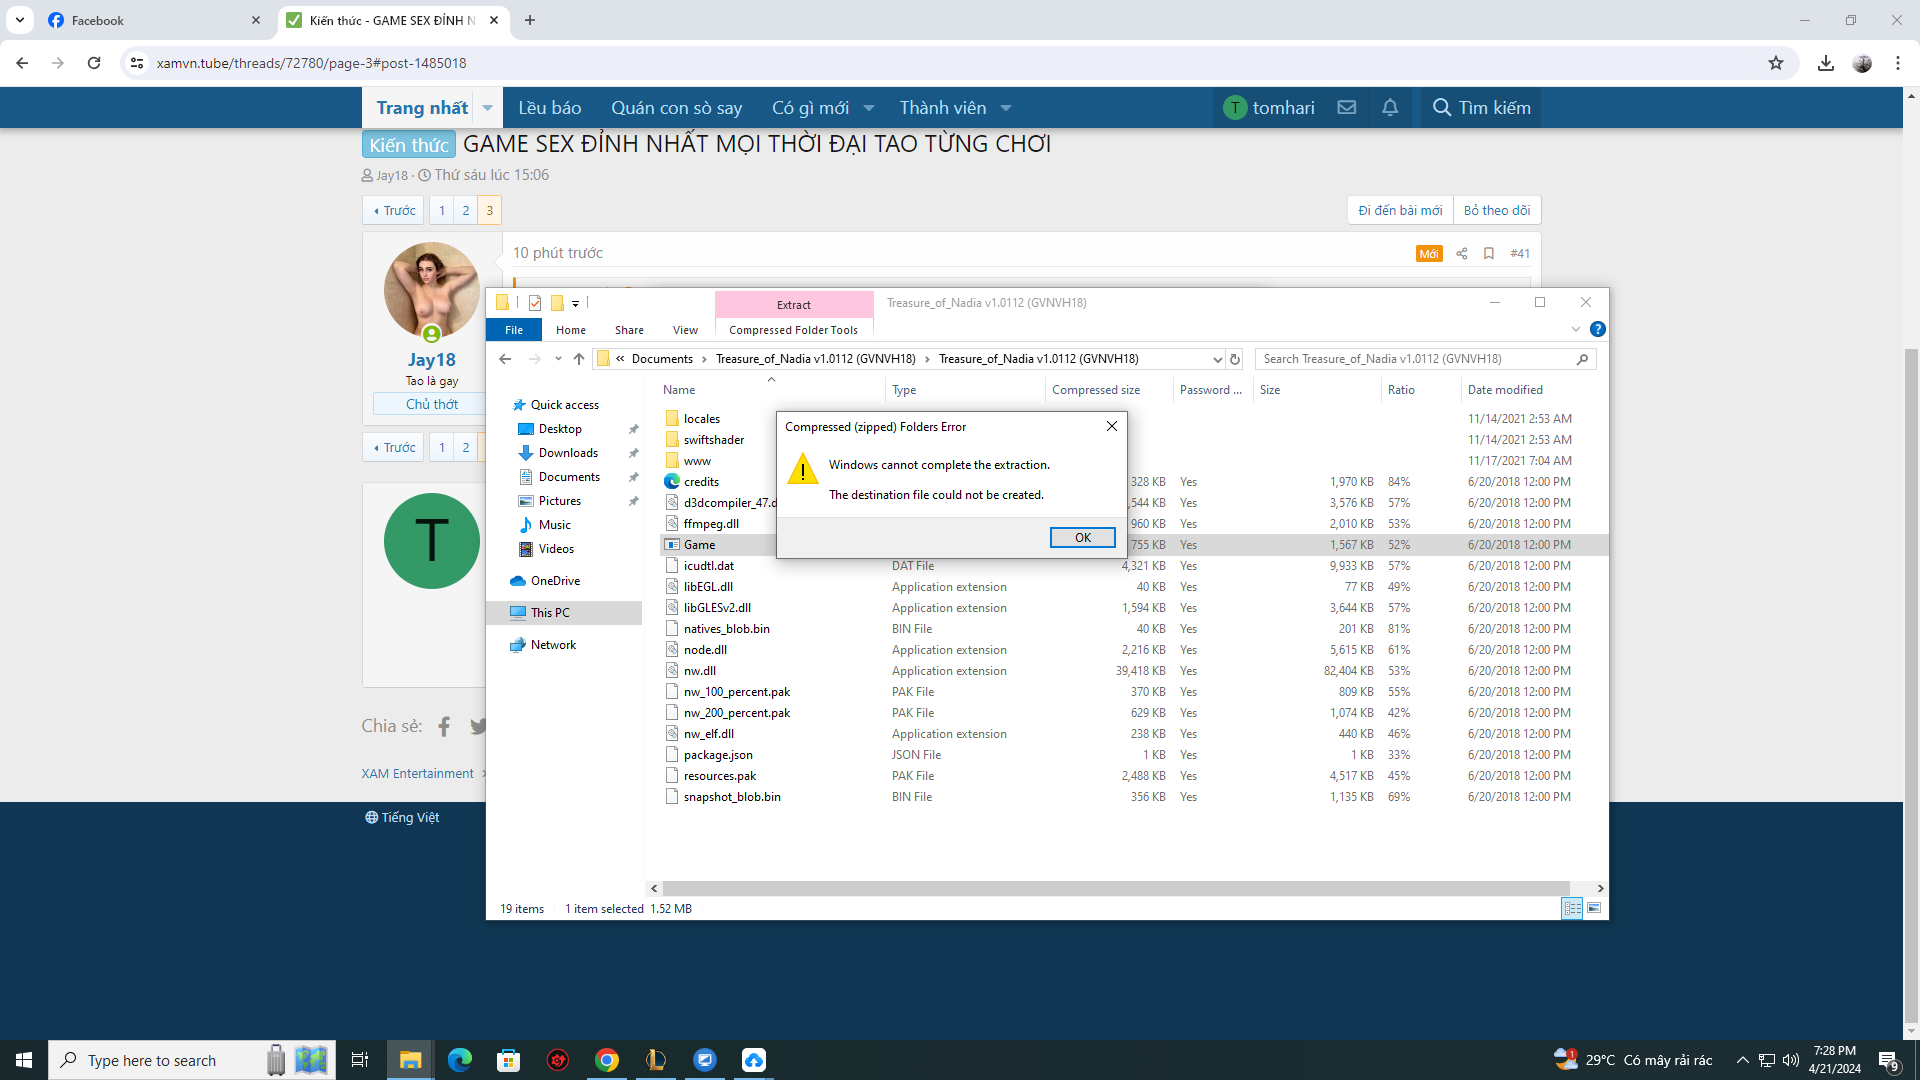The width and height of the screenshot is (1920, 1080).
Task: Click the forum notifications bell icon
Action: (x=1390, y=108)
